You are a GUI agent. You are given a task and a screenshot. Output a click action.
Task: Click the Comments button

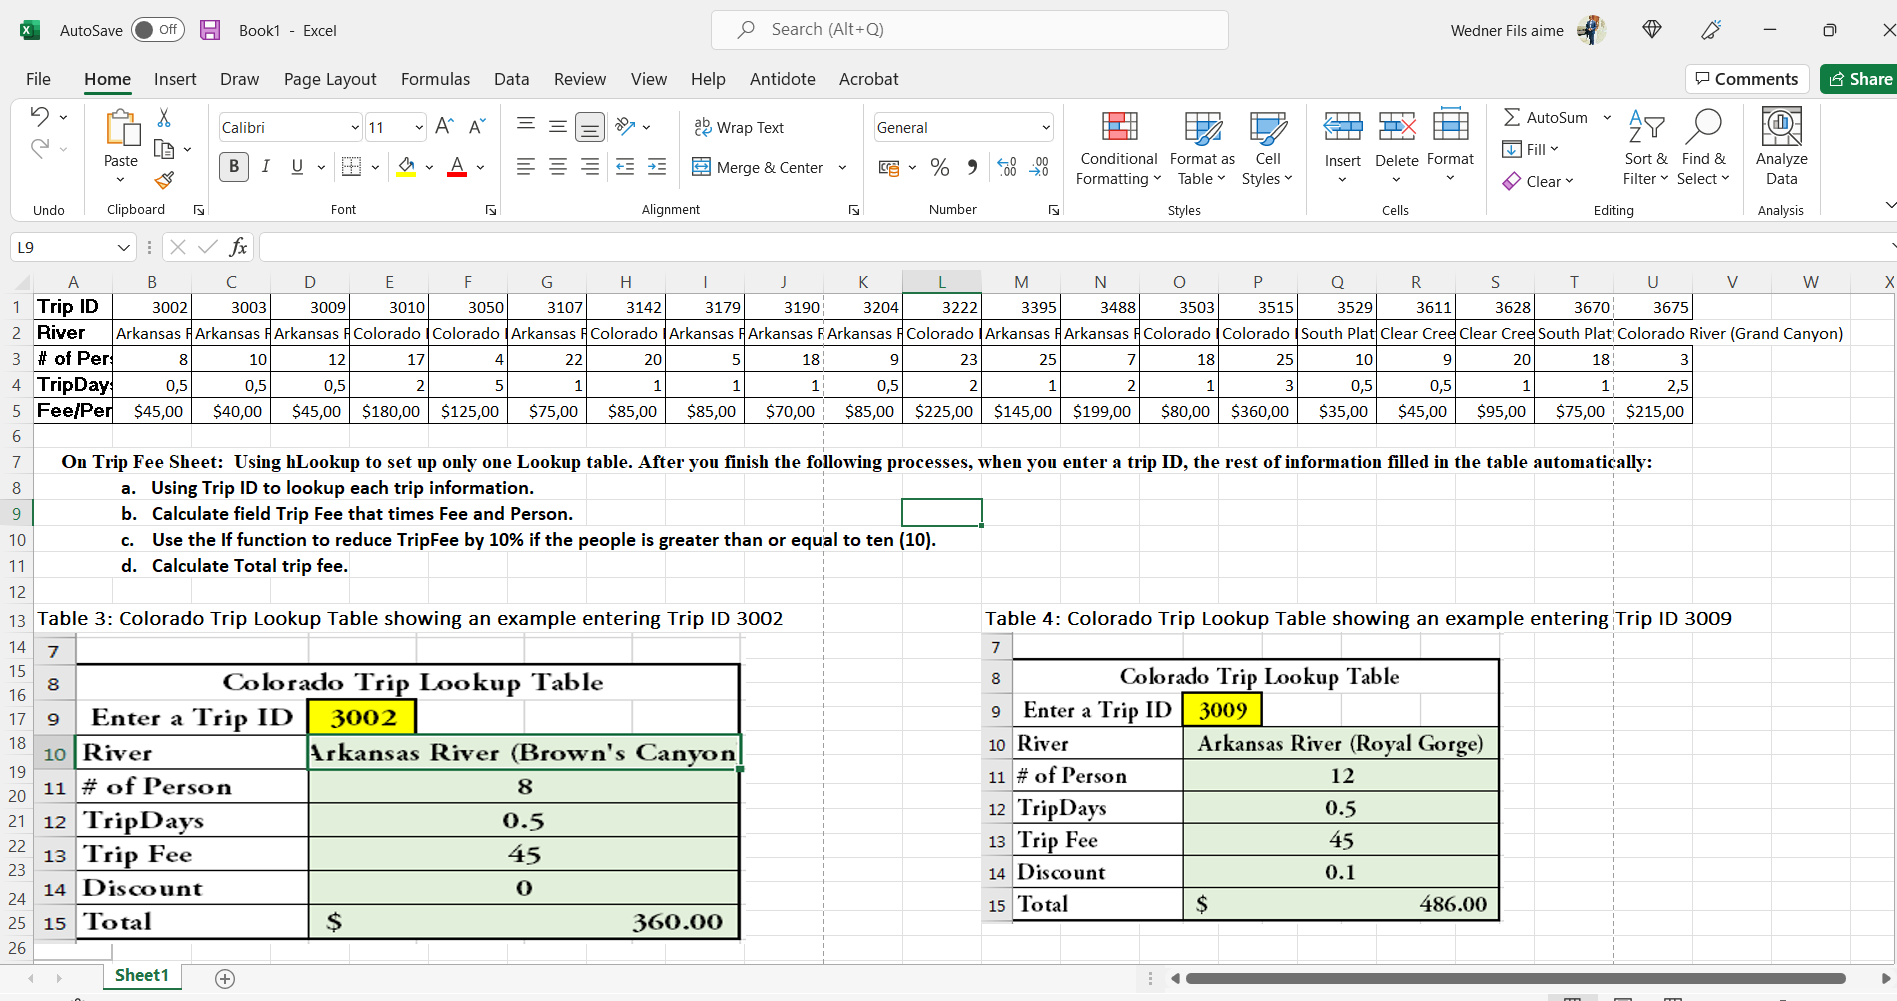pos(1746,79)
